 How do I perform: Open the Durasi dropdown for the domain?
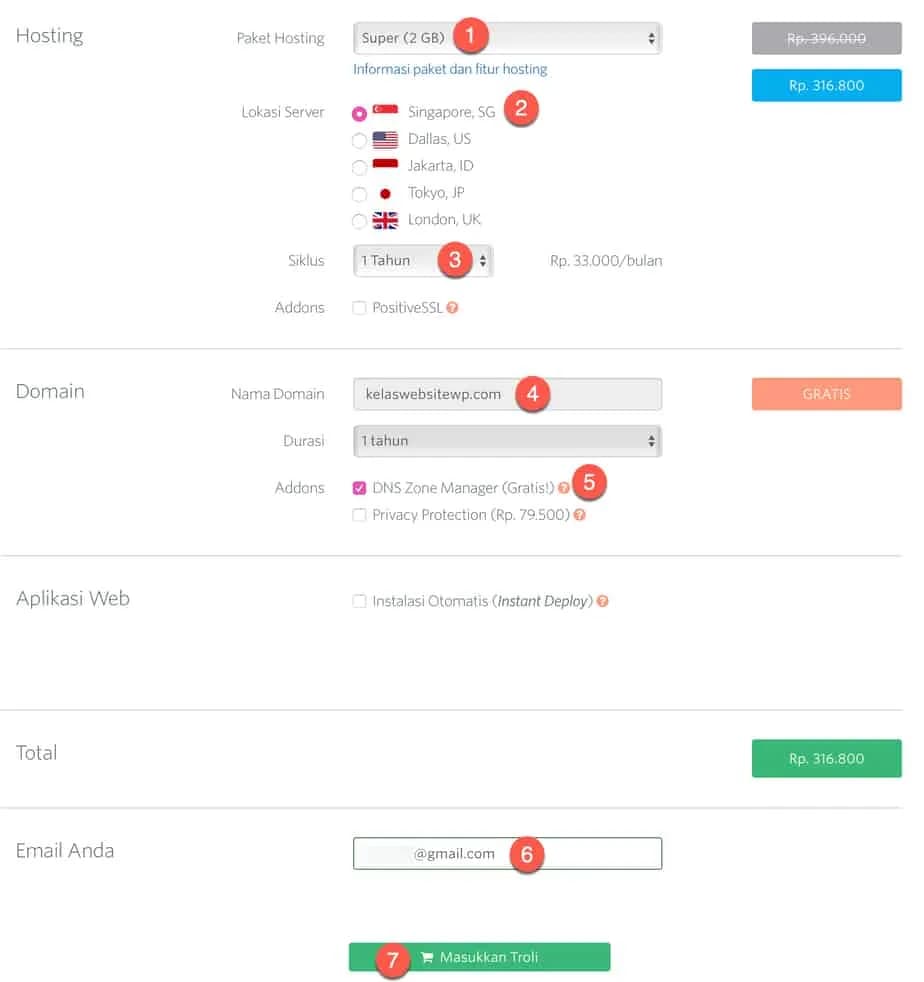[506, 441]
